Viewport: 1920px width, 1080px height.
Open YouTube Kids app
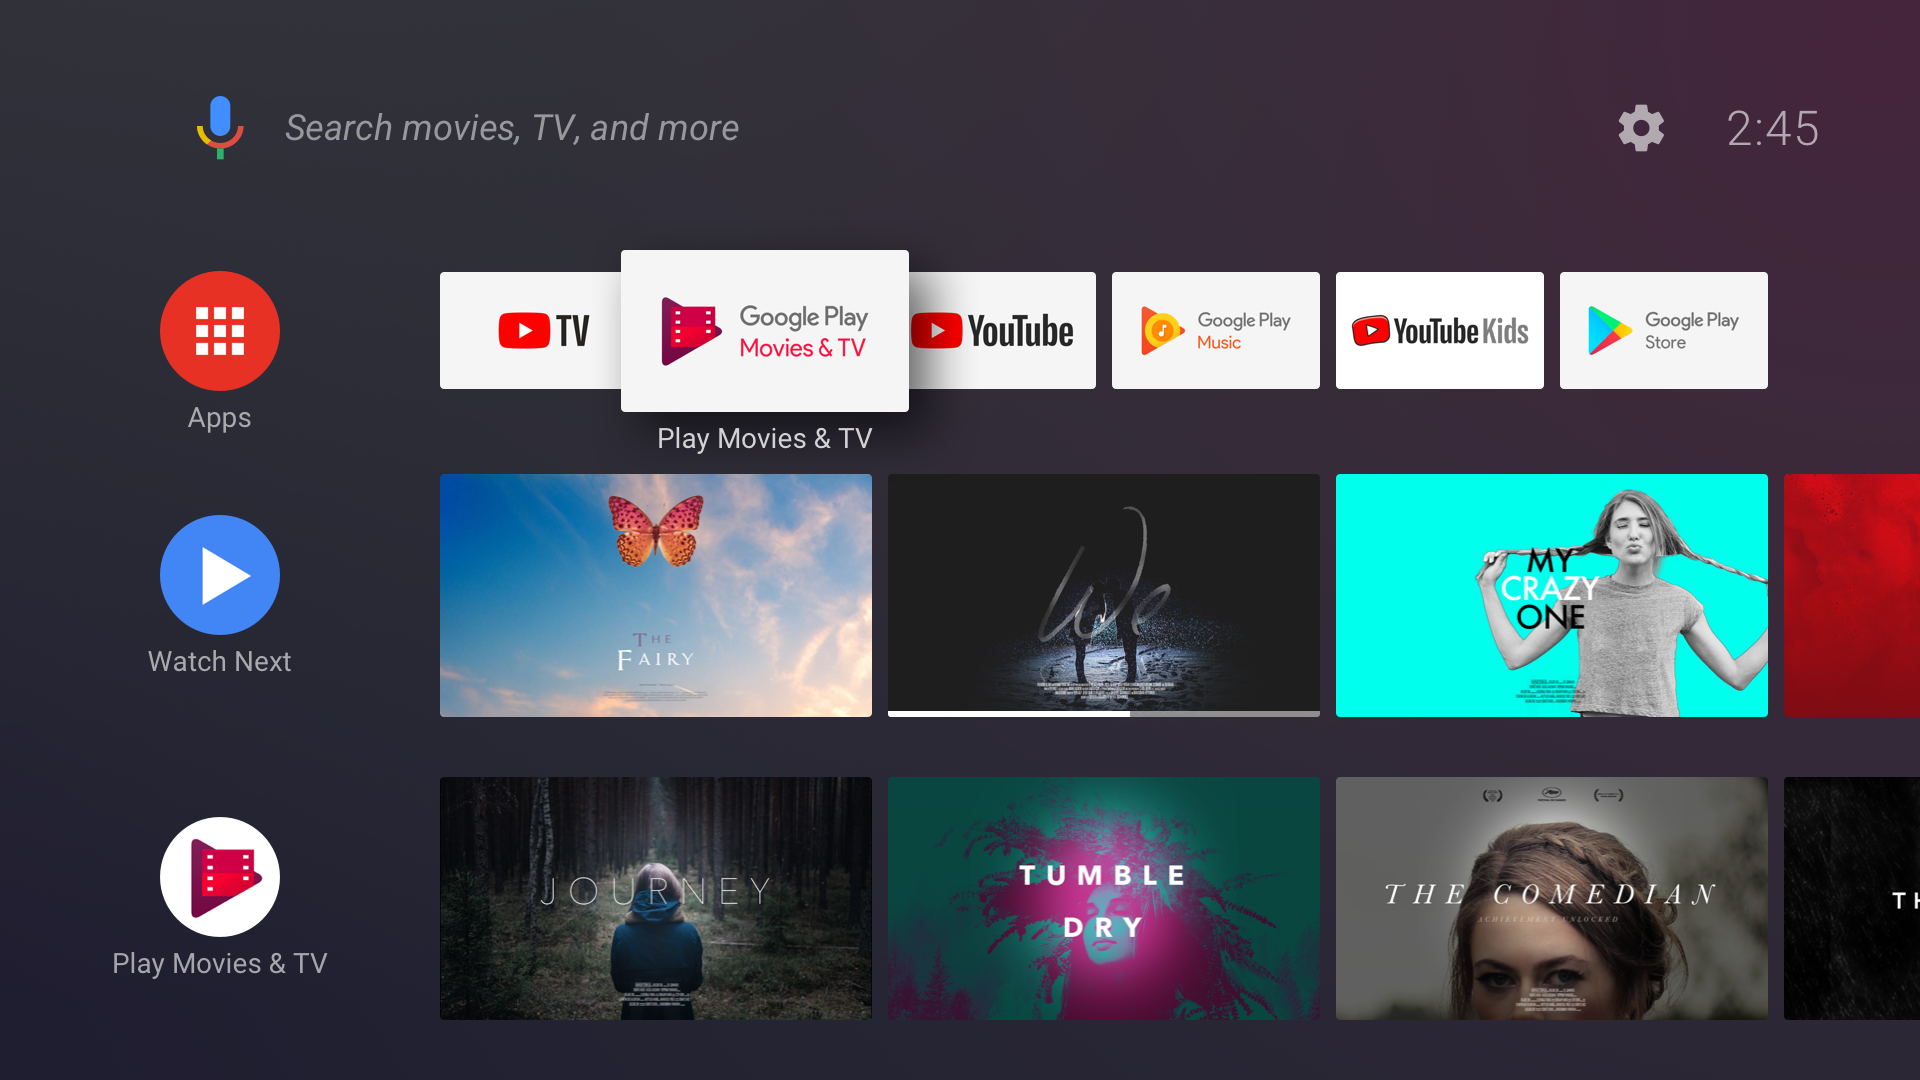[1440, 331]
